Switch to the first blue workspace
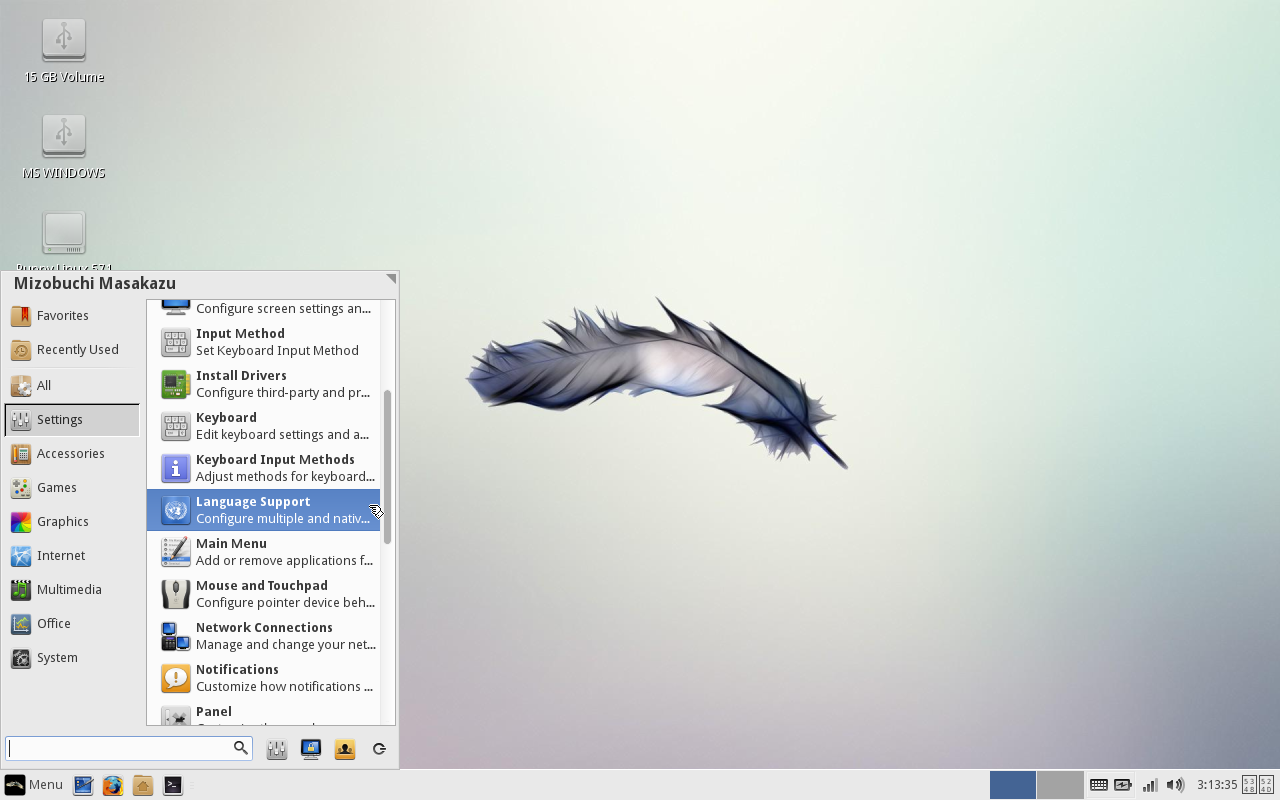 pos(1013,785)
